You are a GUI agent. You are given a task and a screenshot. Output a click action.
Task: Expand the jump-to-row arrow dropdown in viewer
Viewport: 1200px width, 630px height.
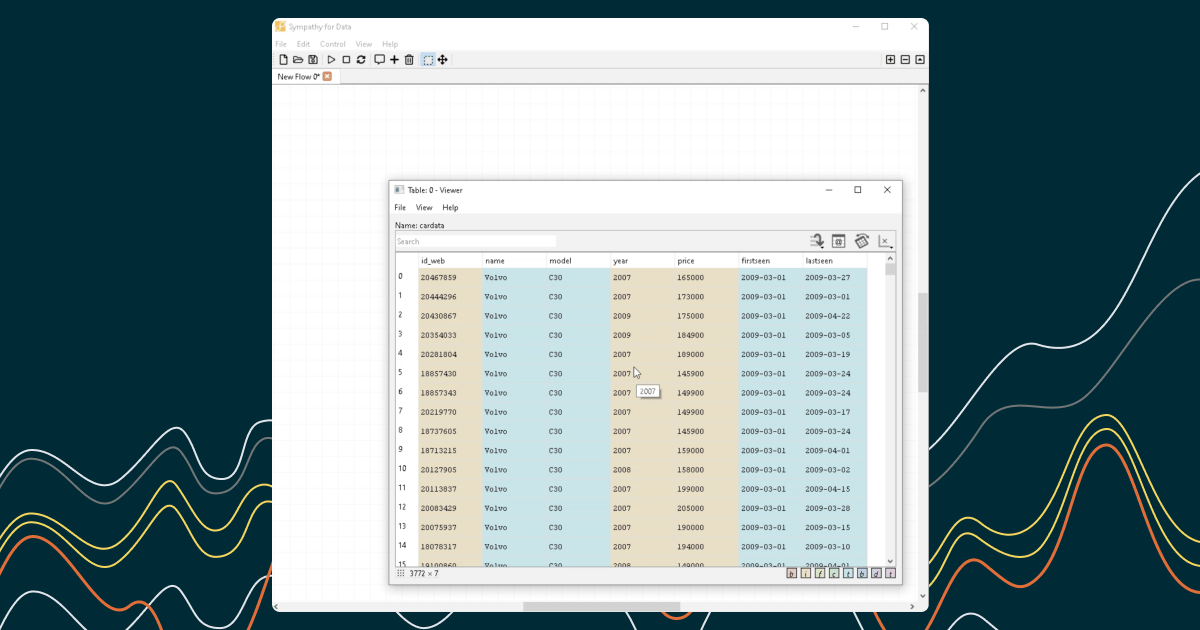click(x=816, y=241)
